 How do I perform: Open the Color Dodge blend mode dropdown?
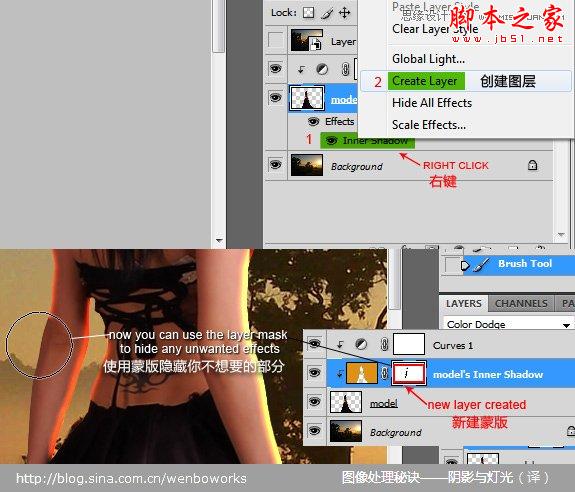point(508,324)
